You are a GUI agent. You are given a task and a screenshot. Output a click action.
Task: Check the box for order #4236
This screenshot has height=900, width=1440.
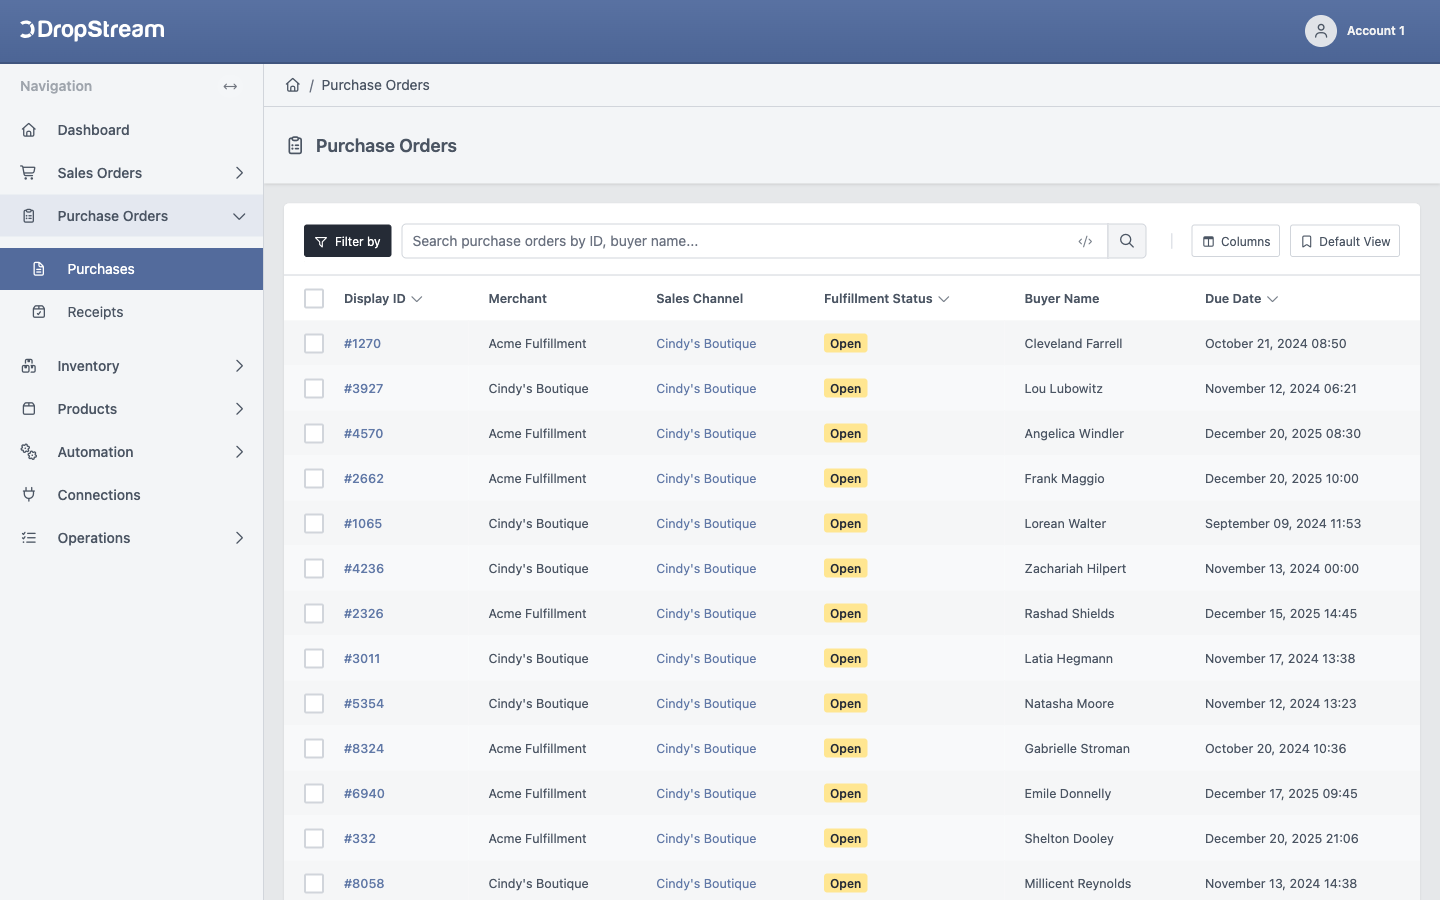click(314, 568)
